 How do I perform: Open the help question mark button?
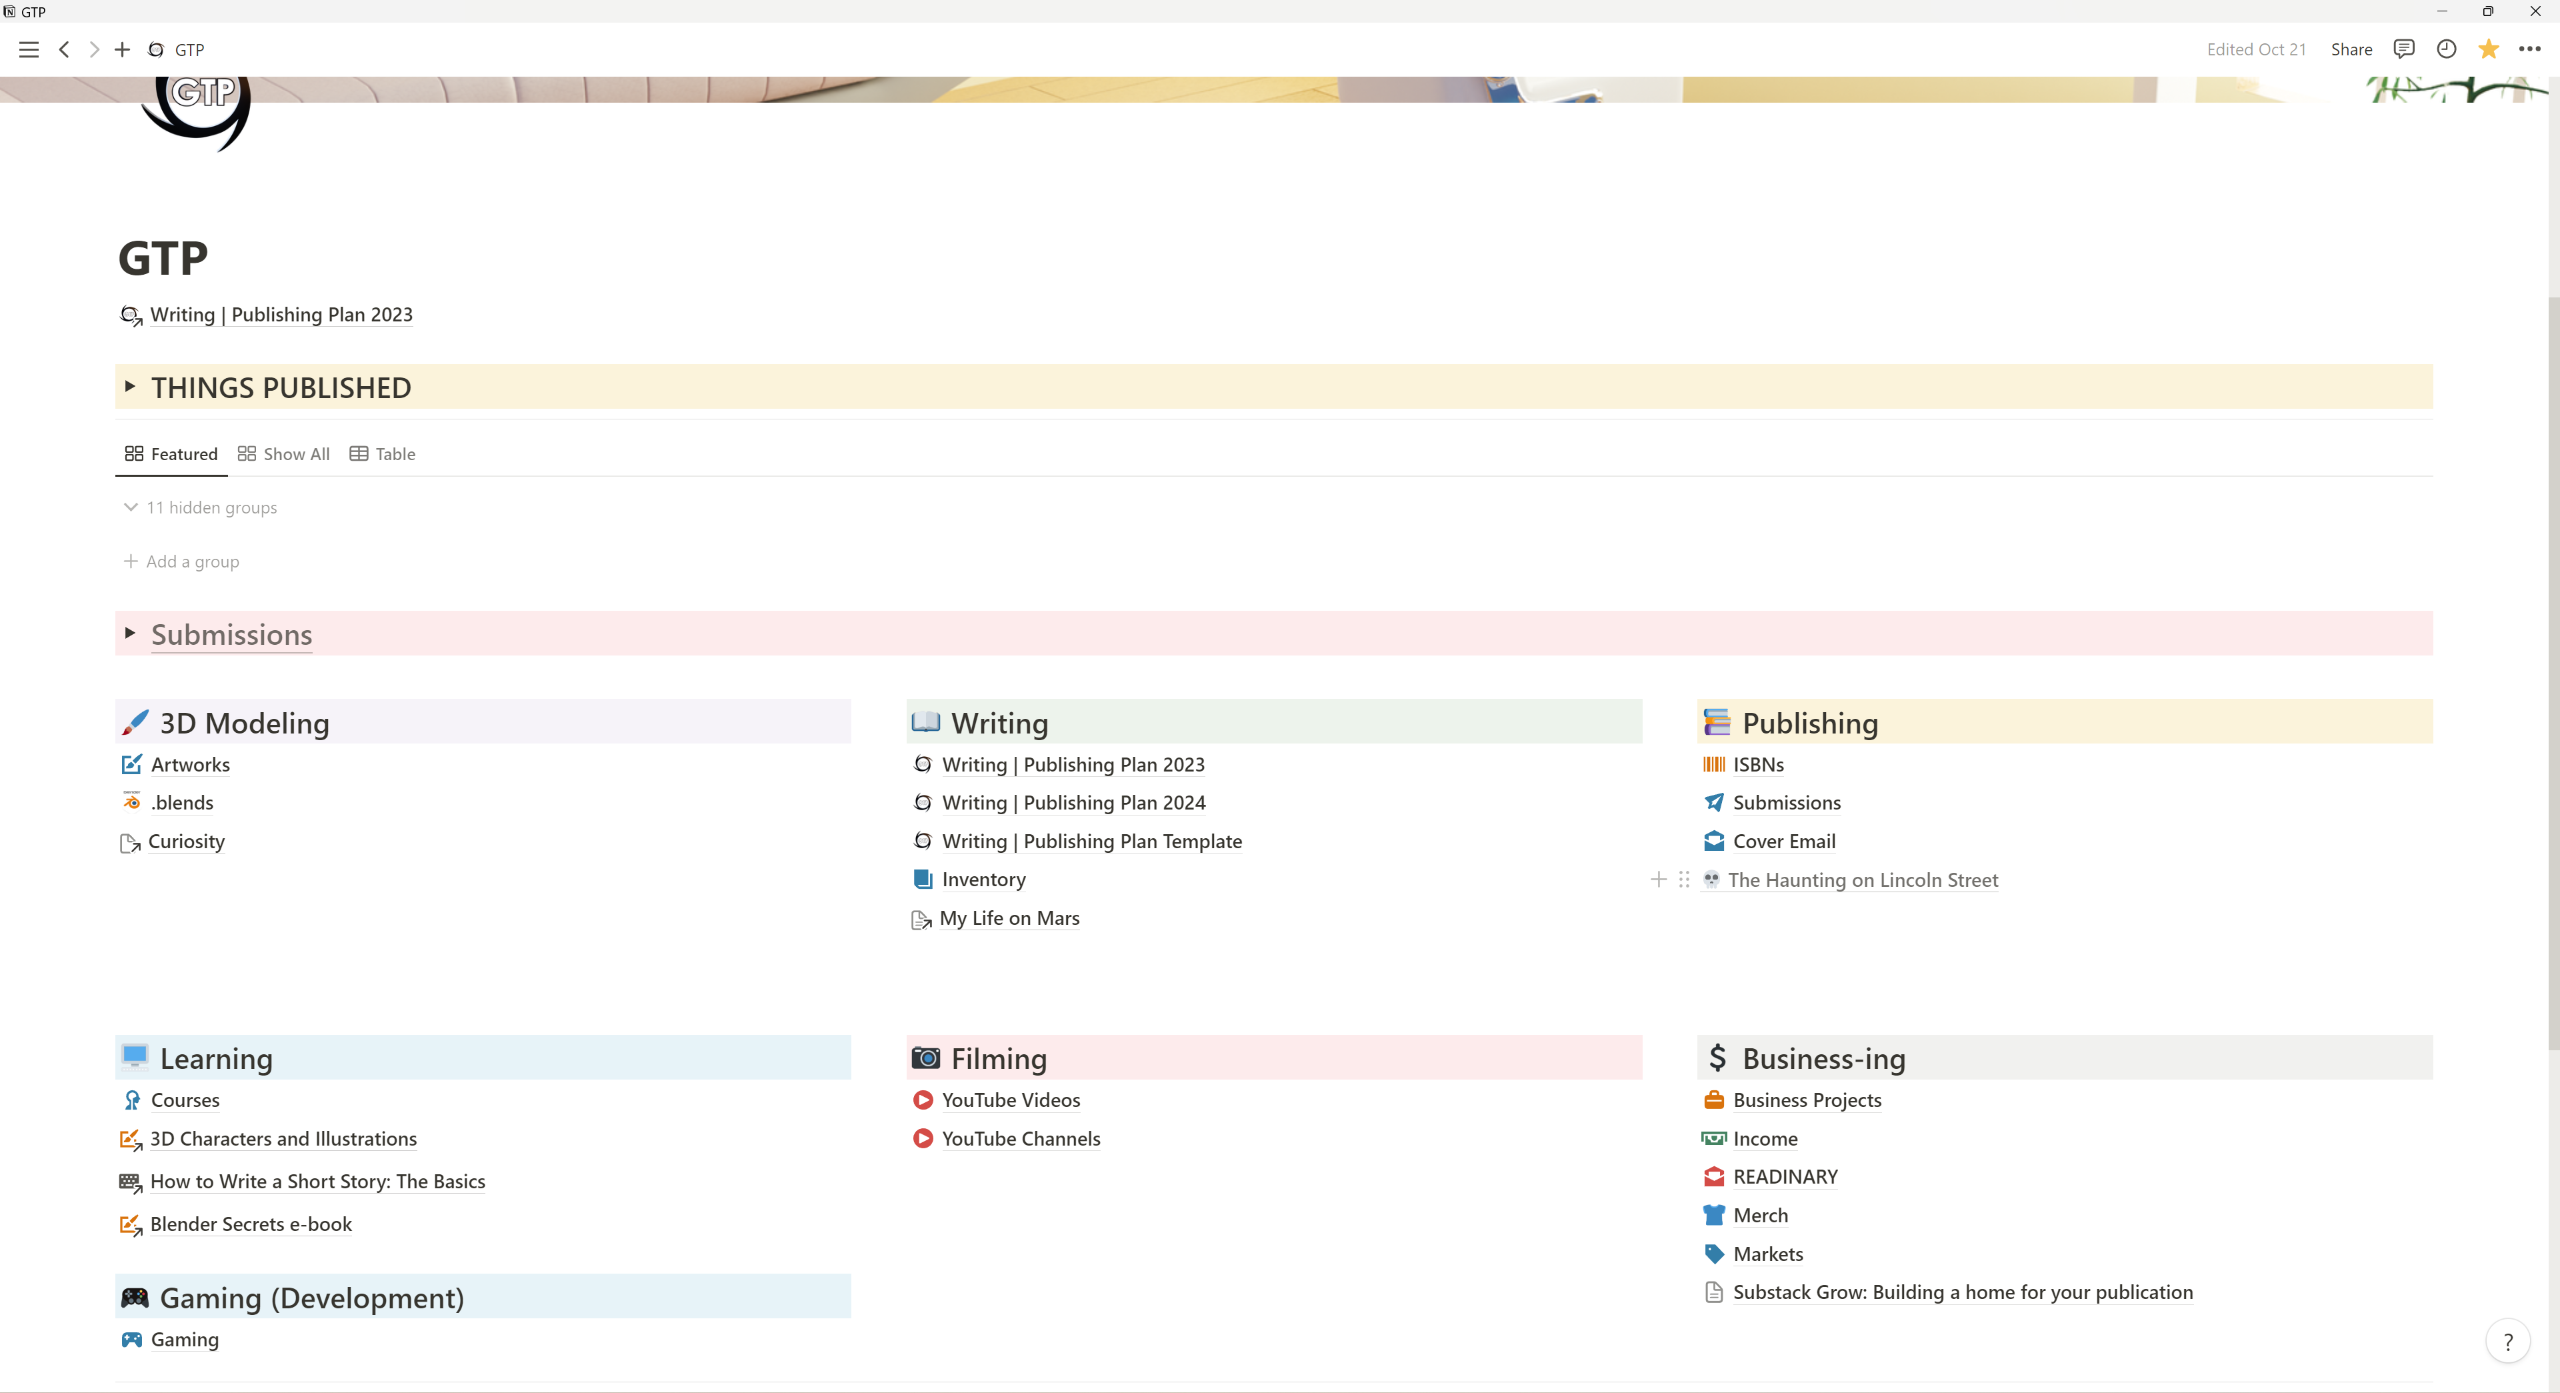pyautogui.click(x=2507, y=1341)
